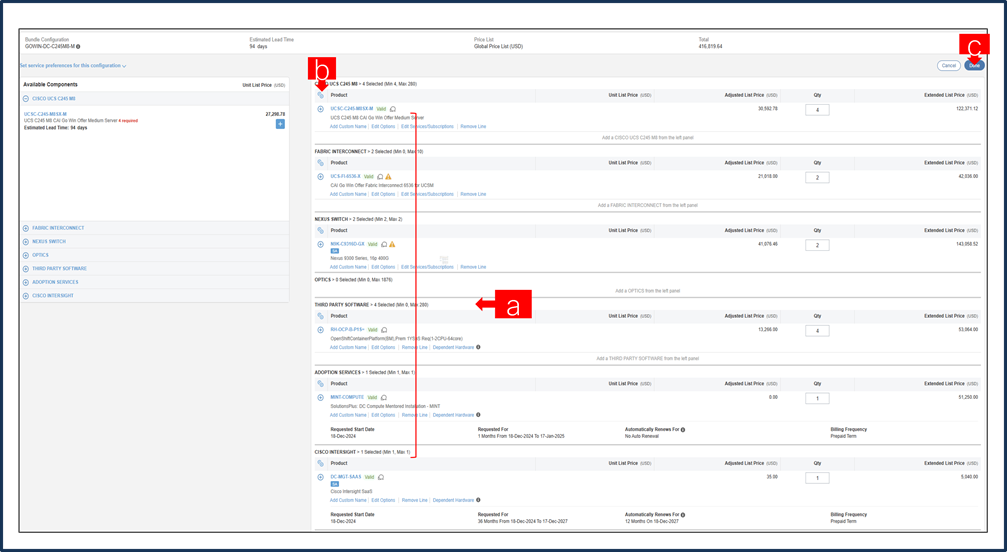Click the support icon next to DC-MGT-SAAS Valid
Image resolution: width=1007 pixels, height=552 pixels.
tap(381, 477)
